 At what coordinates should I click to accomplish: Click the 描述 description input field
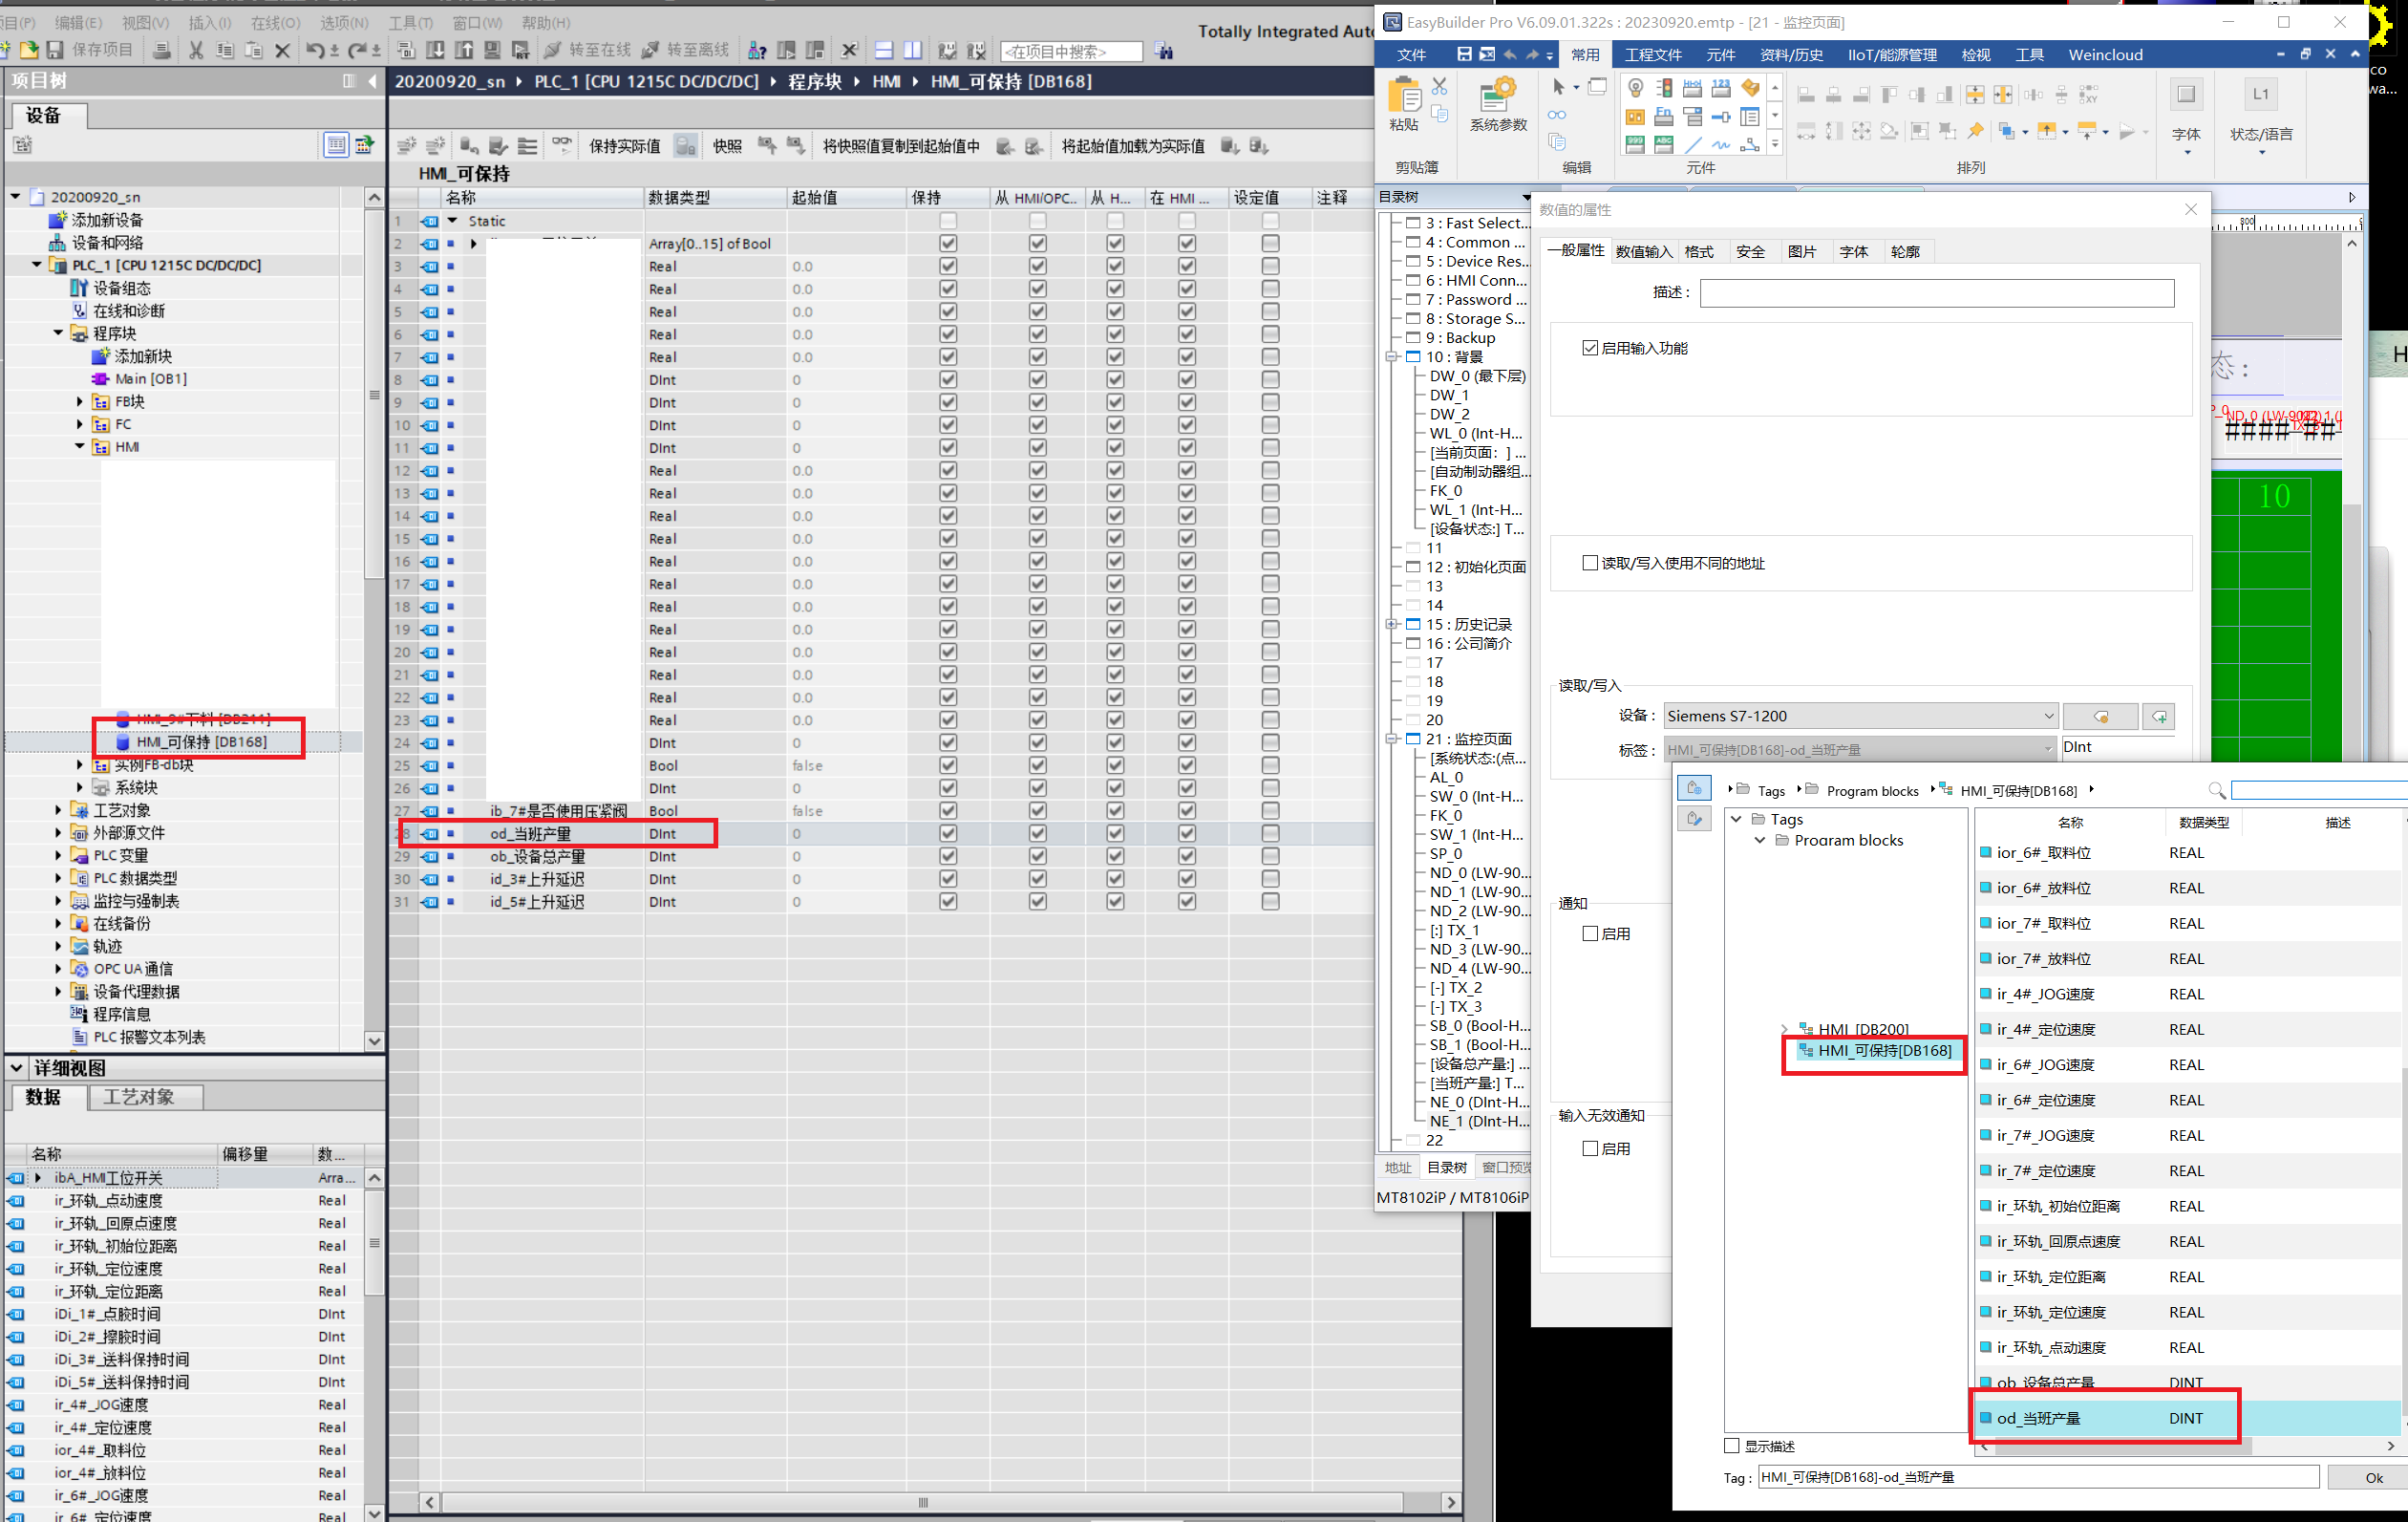(1936, 293)
